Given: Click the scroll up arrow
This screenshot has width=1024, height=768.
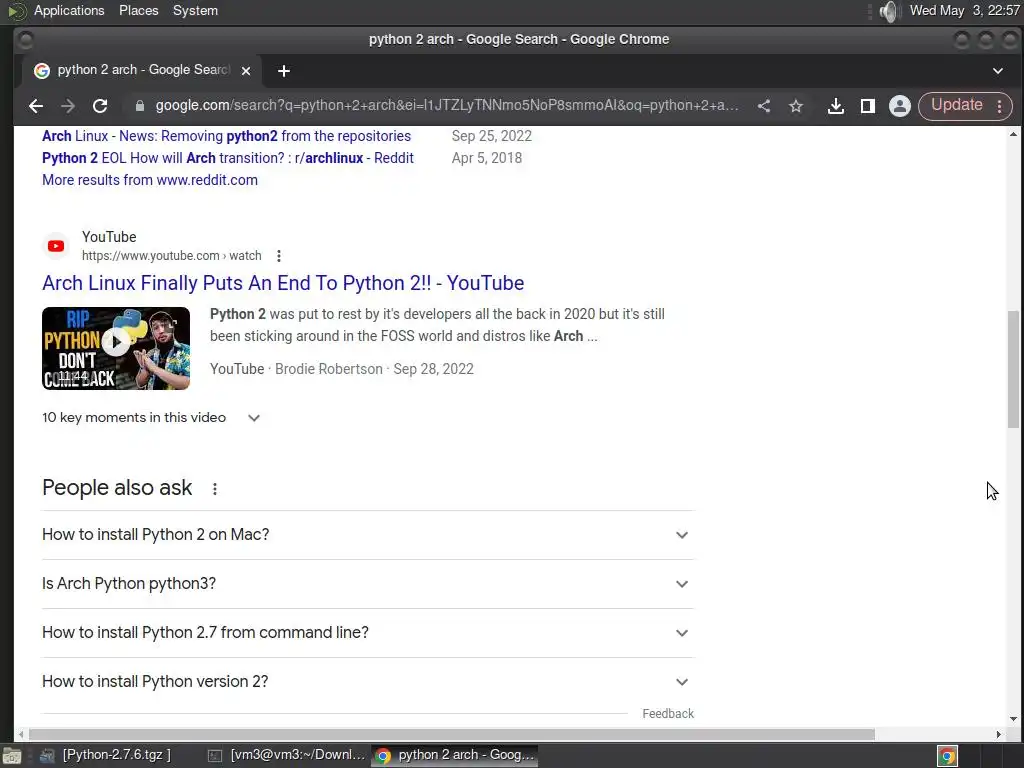Looking at the screenshot, I should 1013,134.
